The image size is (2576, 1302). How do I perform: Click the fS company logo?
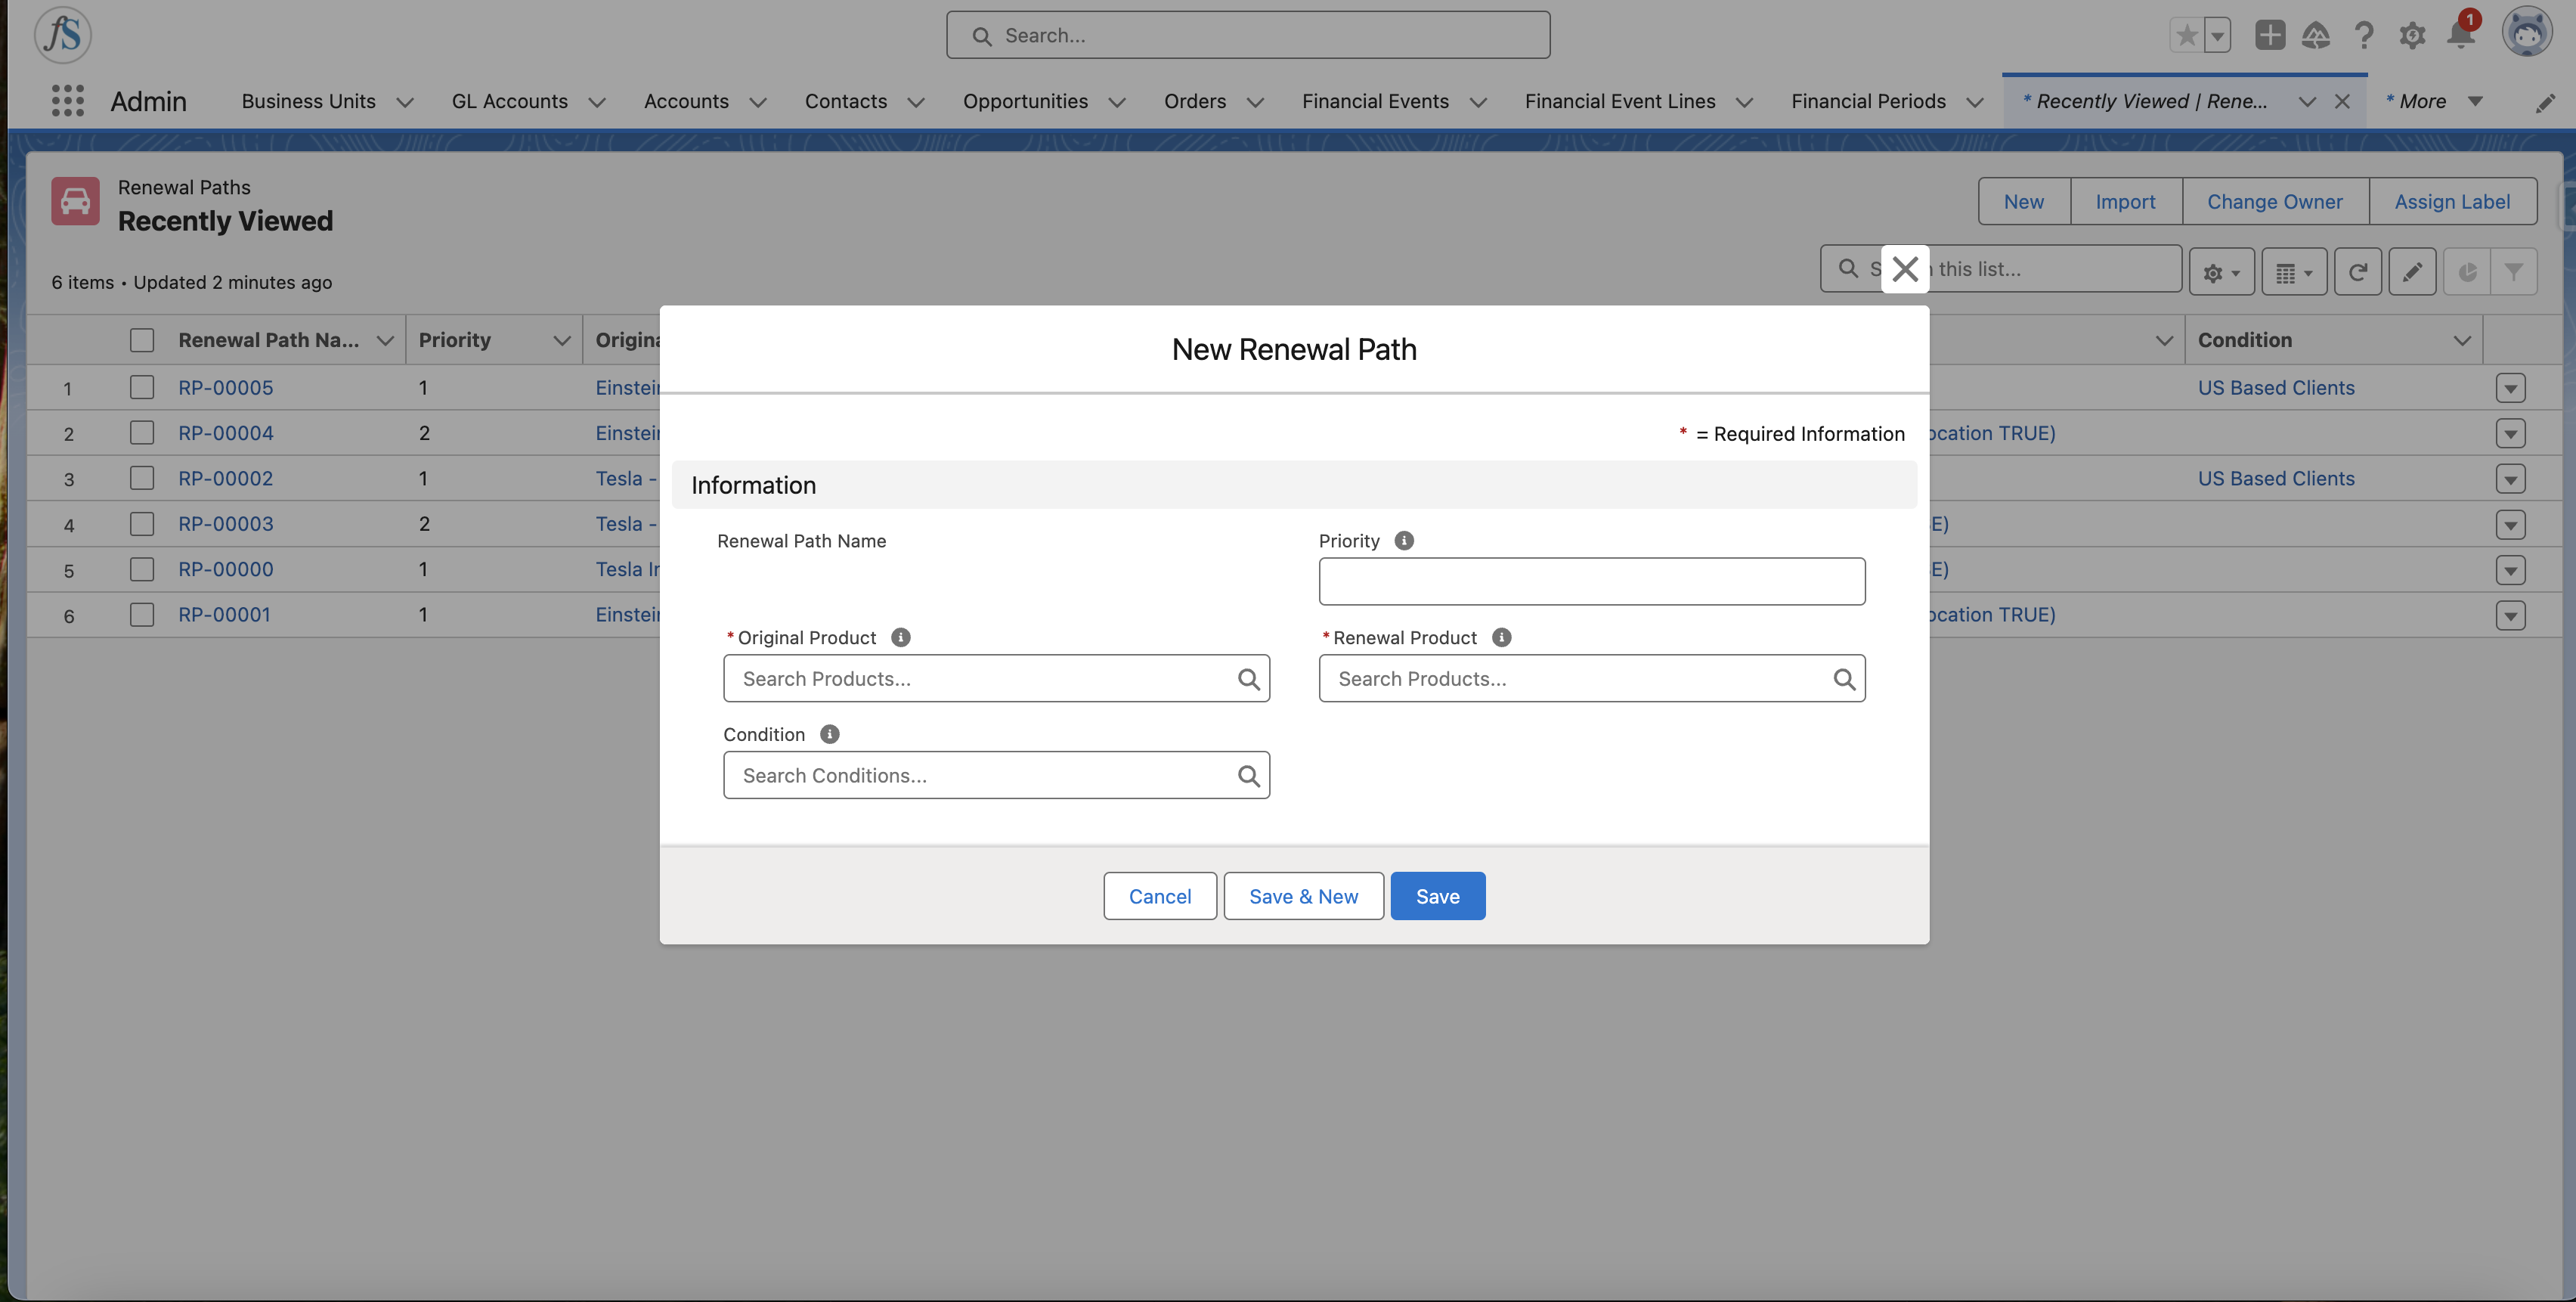pos(63,34)
